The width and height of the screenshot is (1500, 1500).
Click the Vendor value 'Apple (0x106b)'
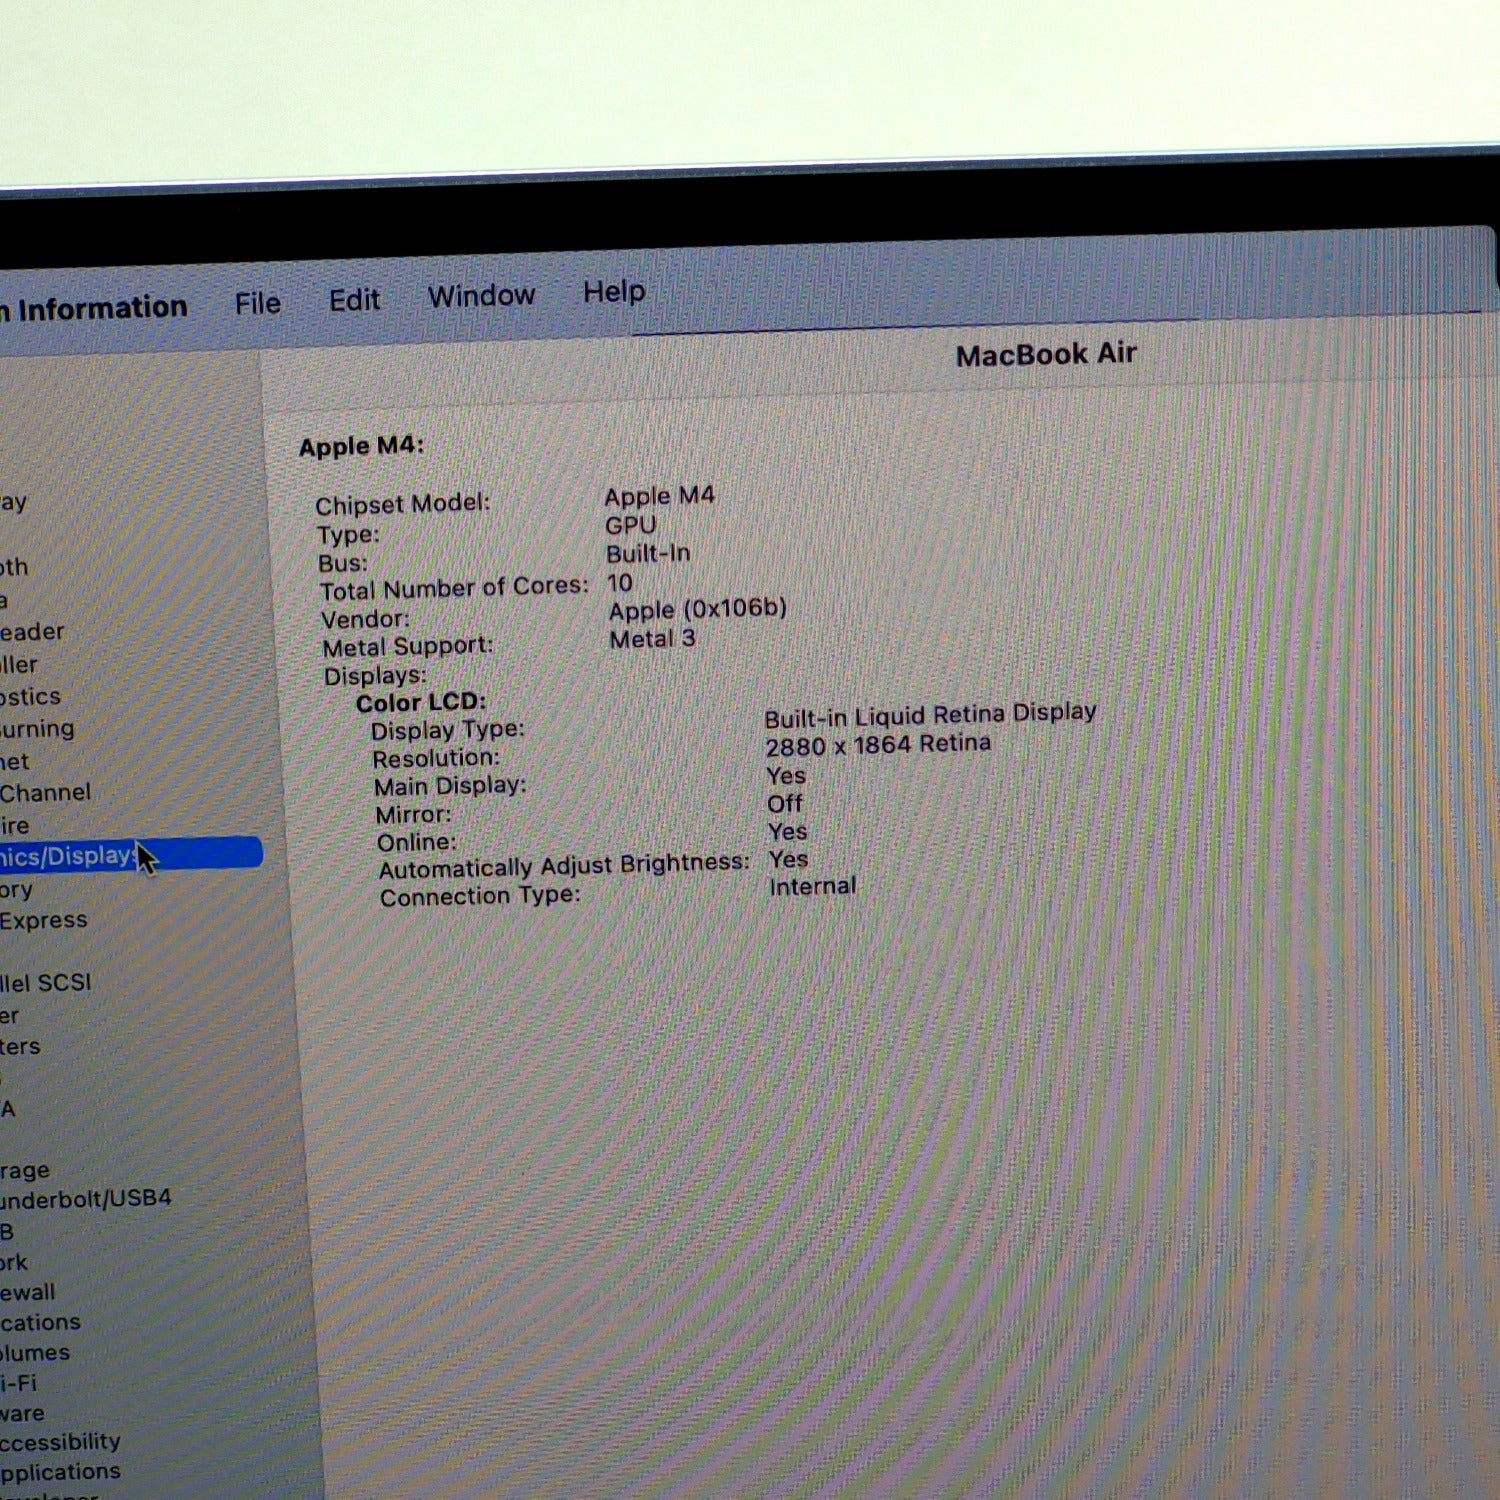click(x=698, y=609)
